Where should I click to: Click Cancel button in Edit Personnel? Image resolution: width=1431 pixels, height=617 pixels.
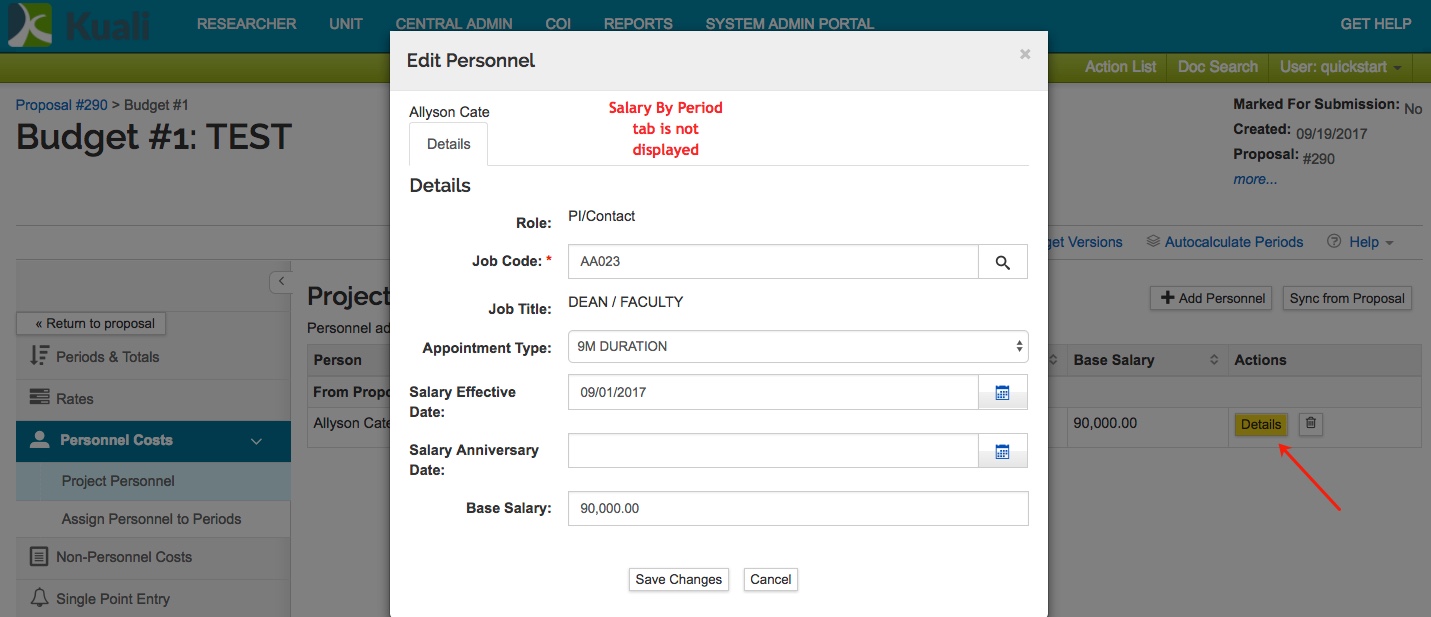click(771, 580)
